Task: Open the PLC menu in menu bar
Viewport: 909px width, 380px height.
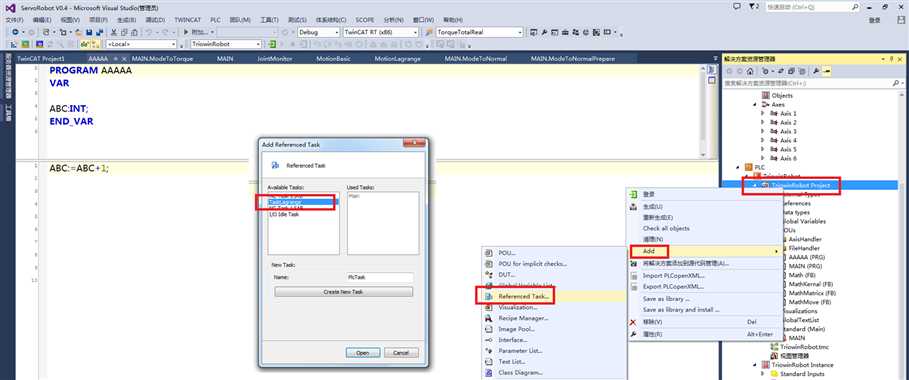Action: (x=216, y=20)
